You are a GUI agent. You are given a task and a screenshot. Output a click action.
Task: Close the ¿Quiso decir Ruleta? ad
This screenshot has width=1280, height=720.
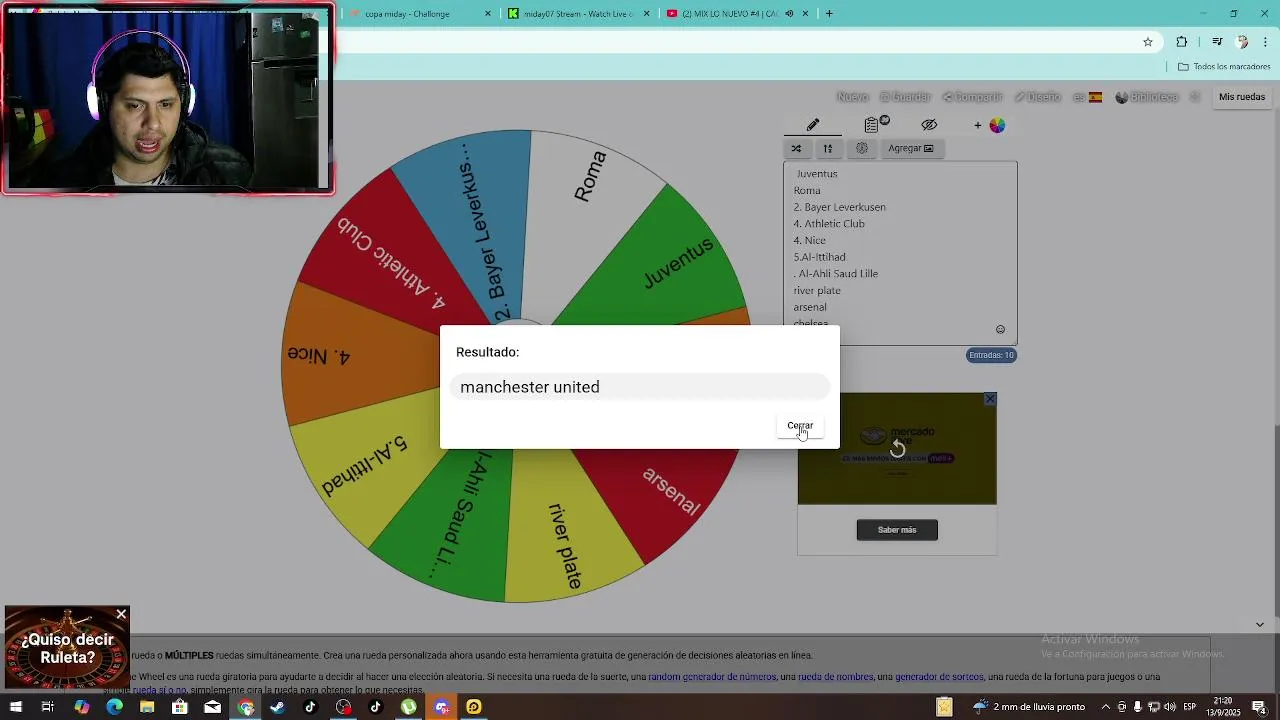(121, 614)
